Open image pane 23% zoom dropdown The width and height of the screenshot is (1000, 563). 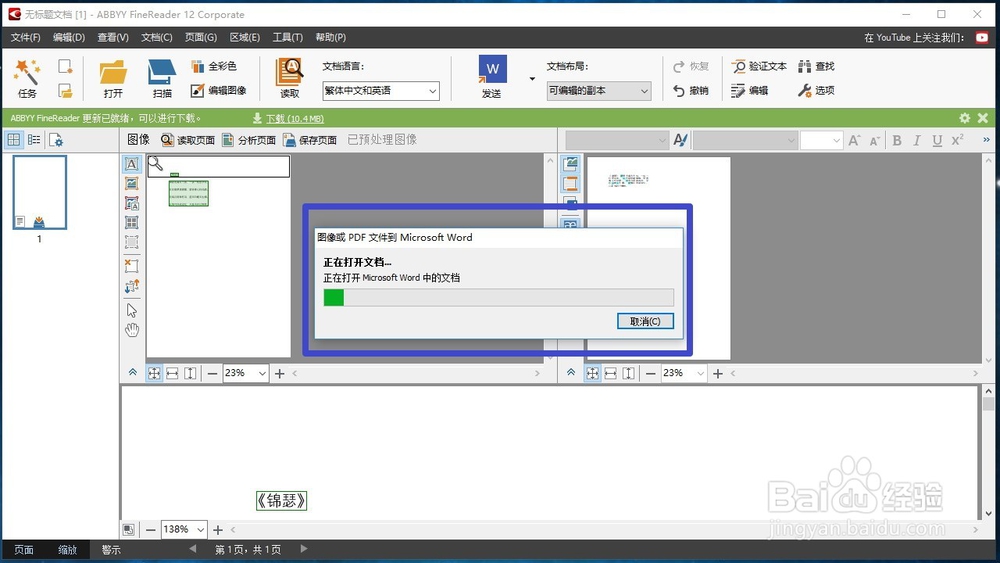262,374
